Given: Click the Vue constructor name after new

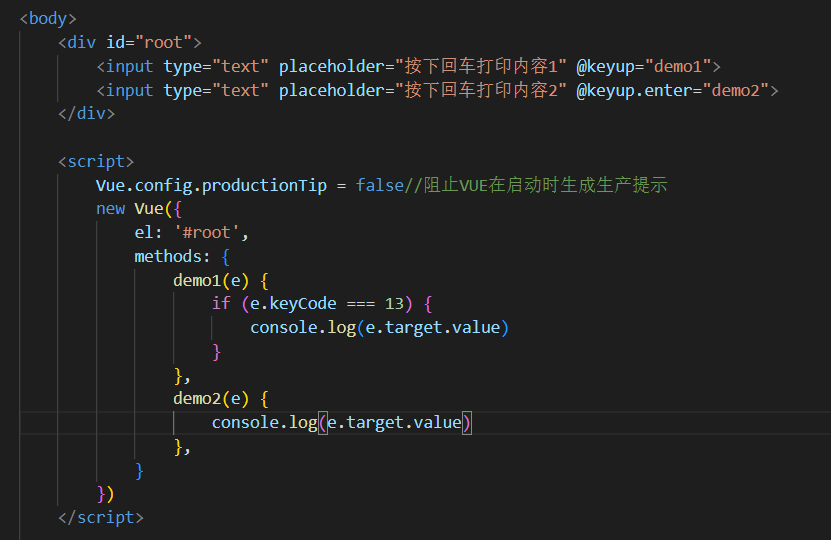Looking at the screenshot, I should coord(148,209).
